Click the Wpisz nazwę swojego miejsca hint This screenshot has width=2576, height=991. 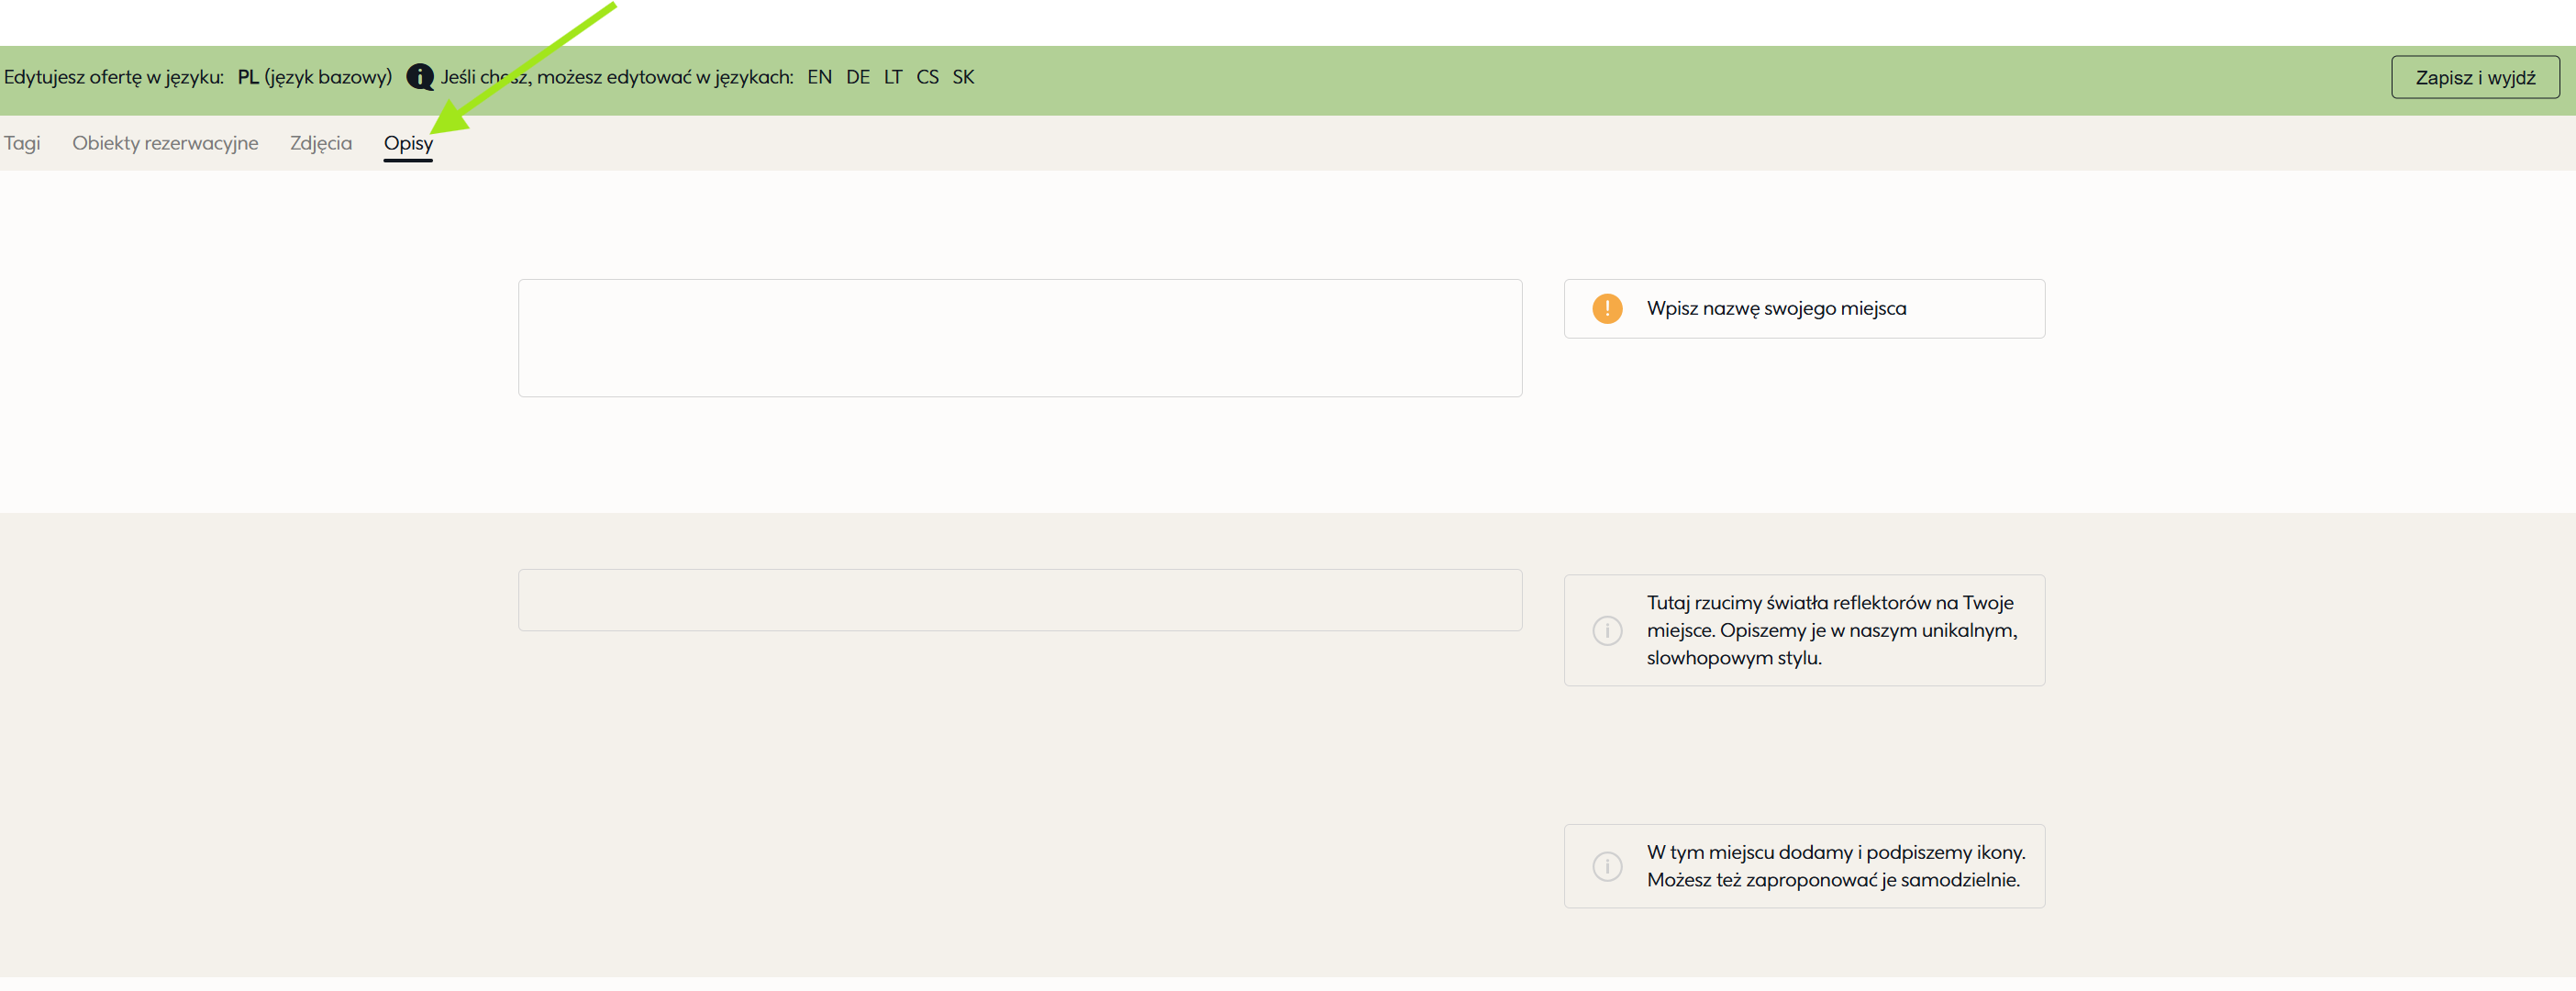click(1776, 308)
